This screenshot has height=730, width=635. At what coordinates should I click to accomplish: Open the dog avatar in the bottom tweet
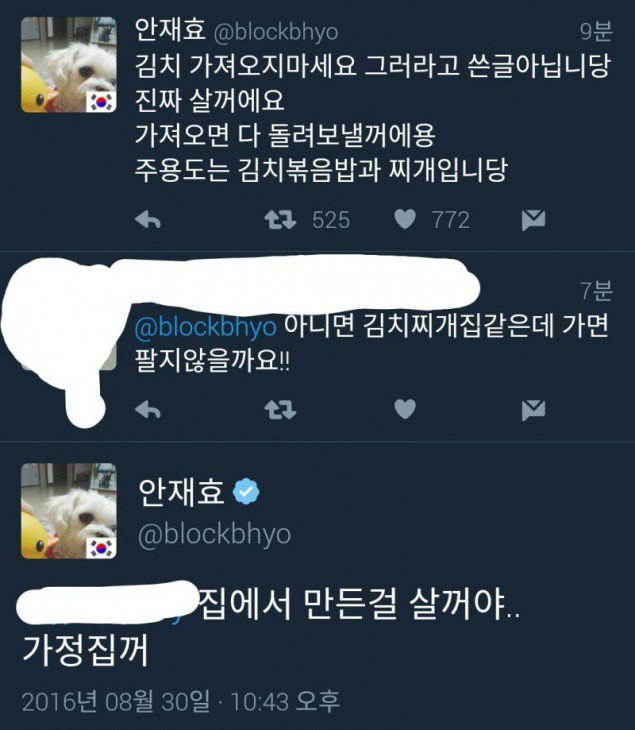click(x=68, y=511)
